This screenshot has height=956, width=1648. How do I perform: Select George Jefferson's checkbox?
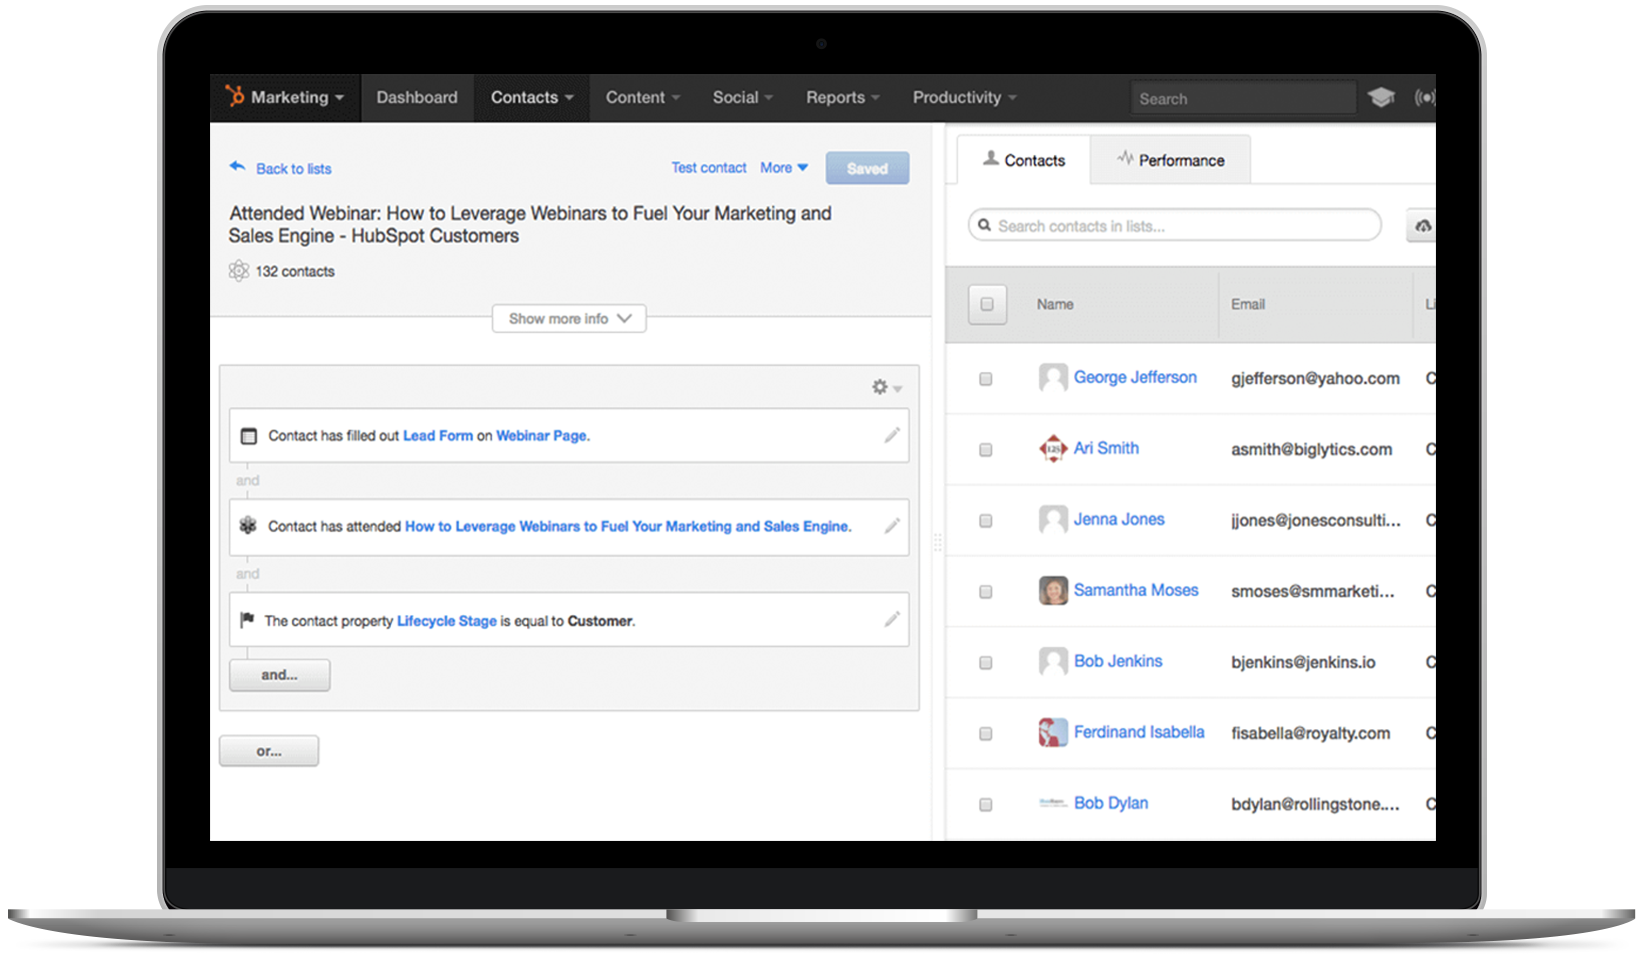point(986,379)
